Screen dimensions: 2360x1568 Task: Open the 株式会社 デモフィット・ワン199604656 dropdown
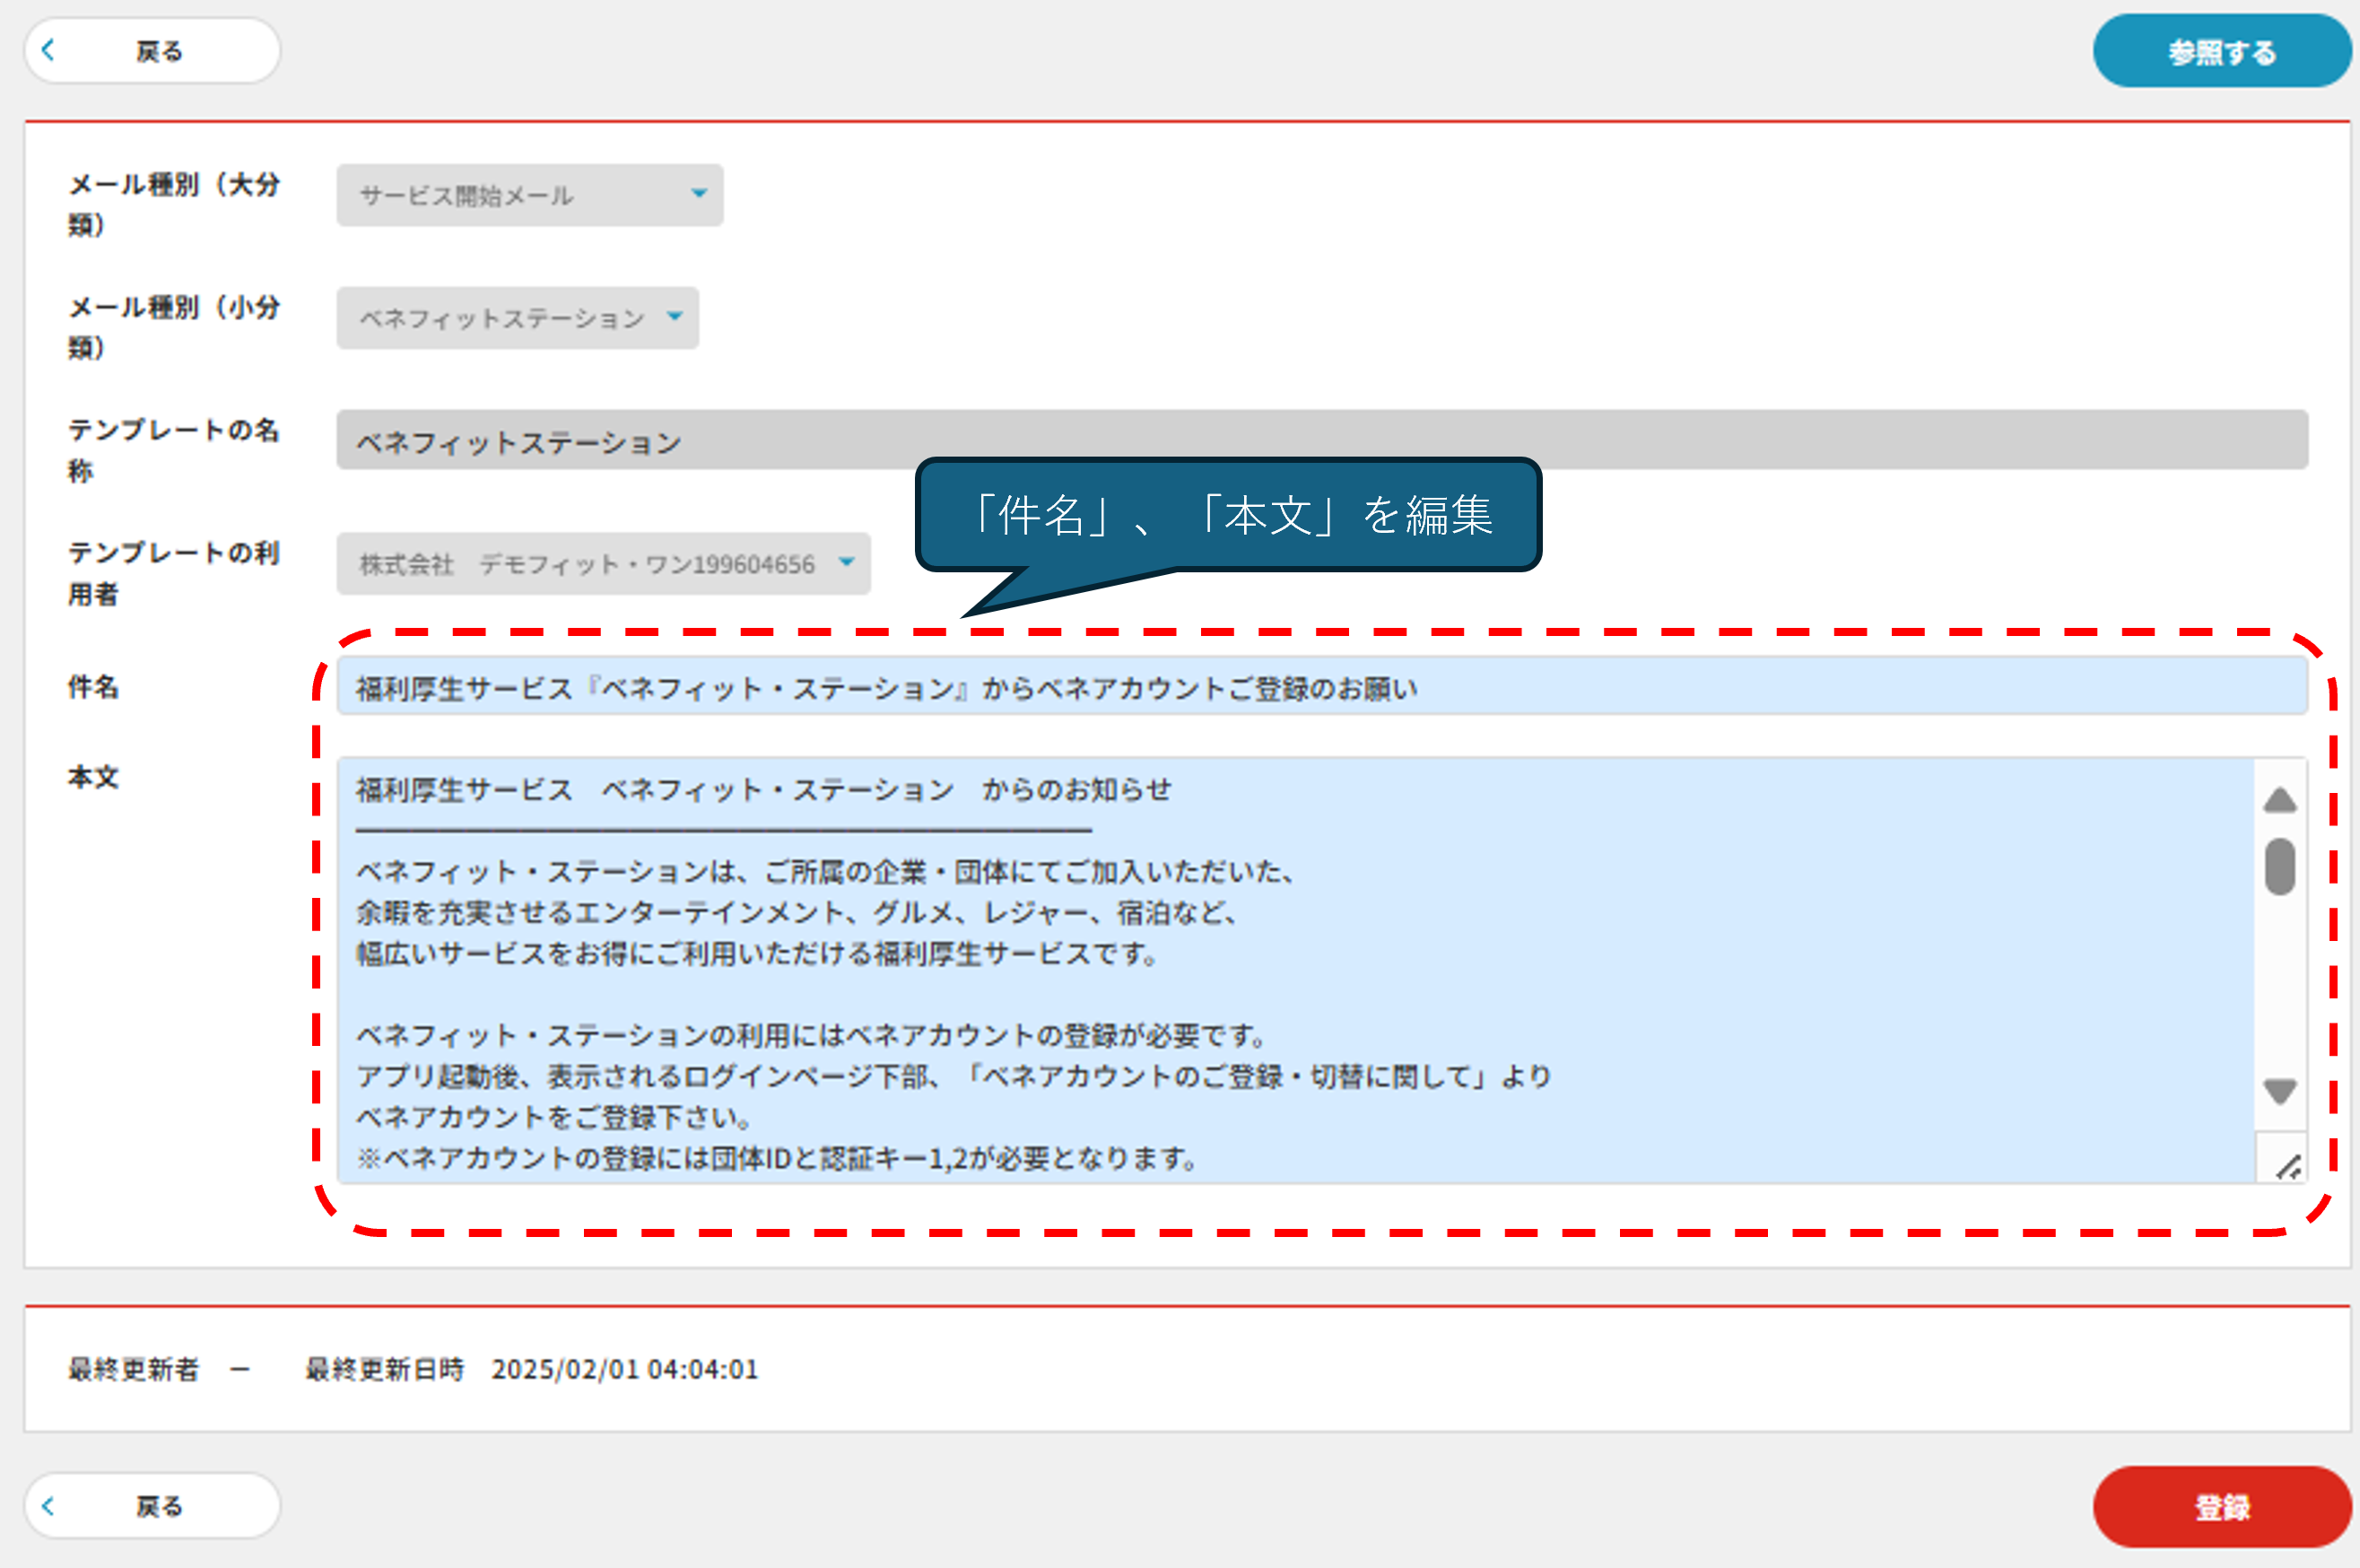pyautogui.click(x=604, y=564)
